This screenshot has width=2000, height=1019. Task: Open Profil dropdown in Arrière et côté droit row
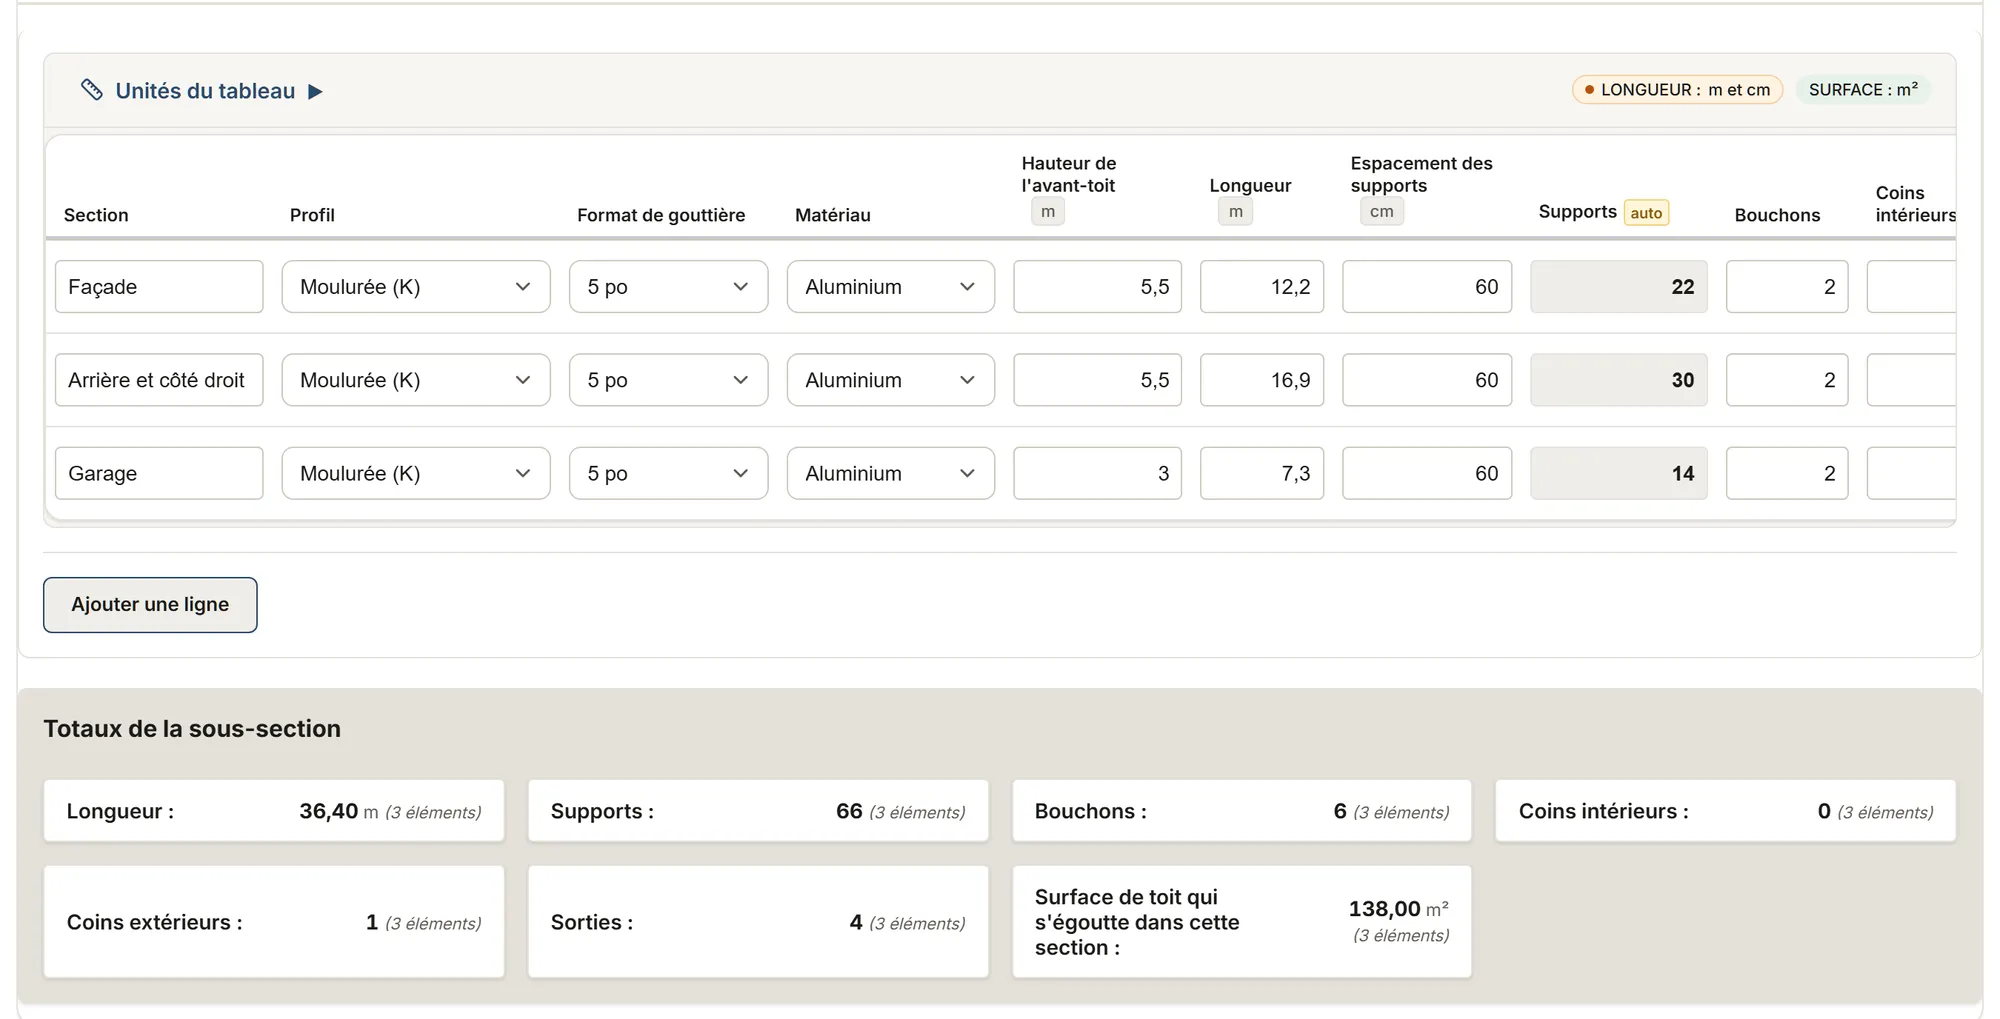coord(416,380)
